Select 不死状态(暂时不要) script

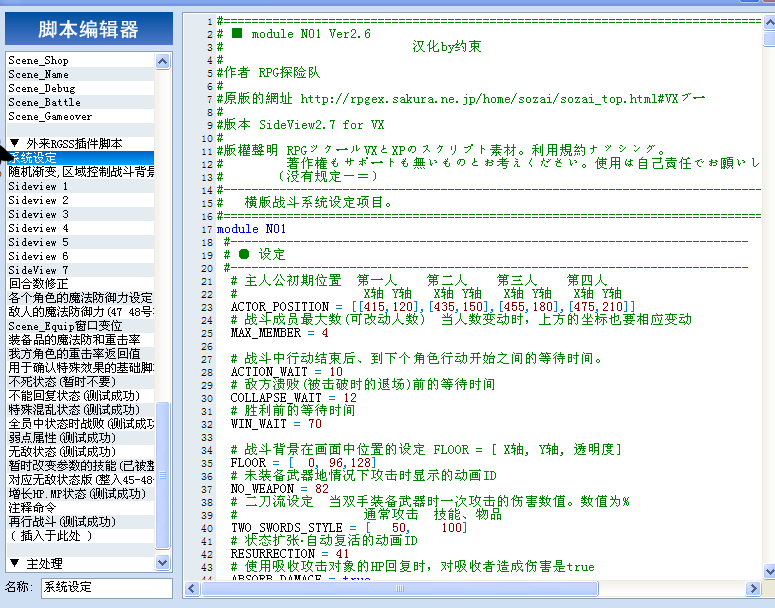[x=81, y=382]
